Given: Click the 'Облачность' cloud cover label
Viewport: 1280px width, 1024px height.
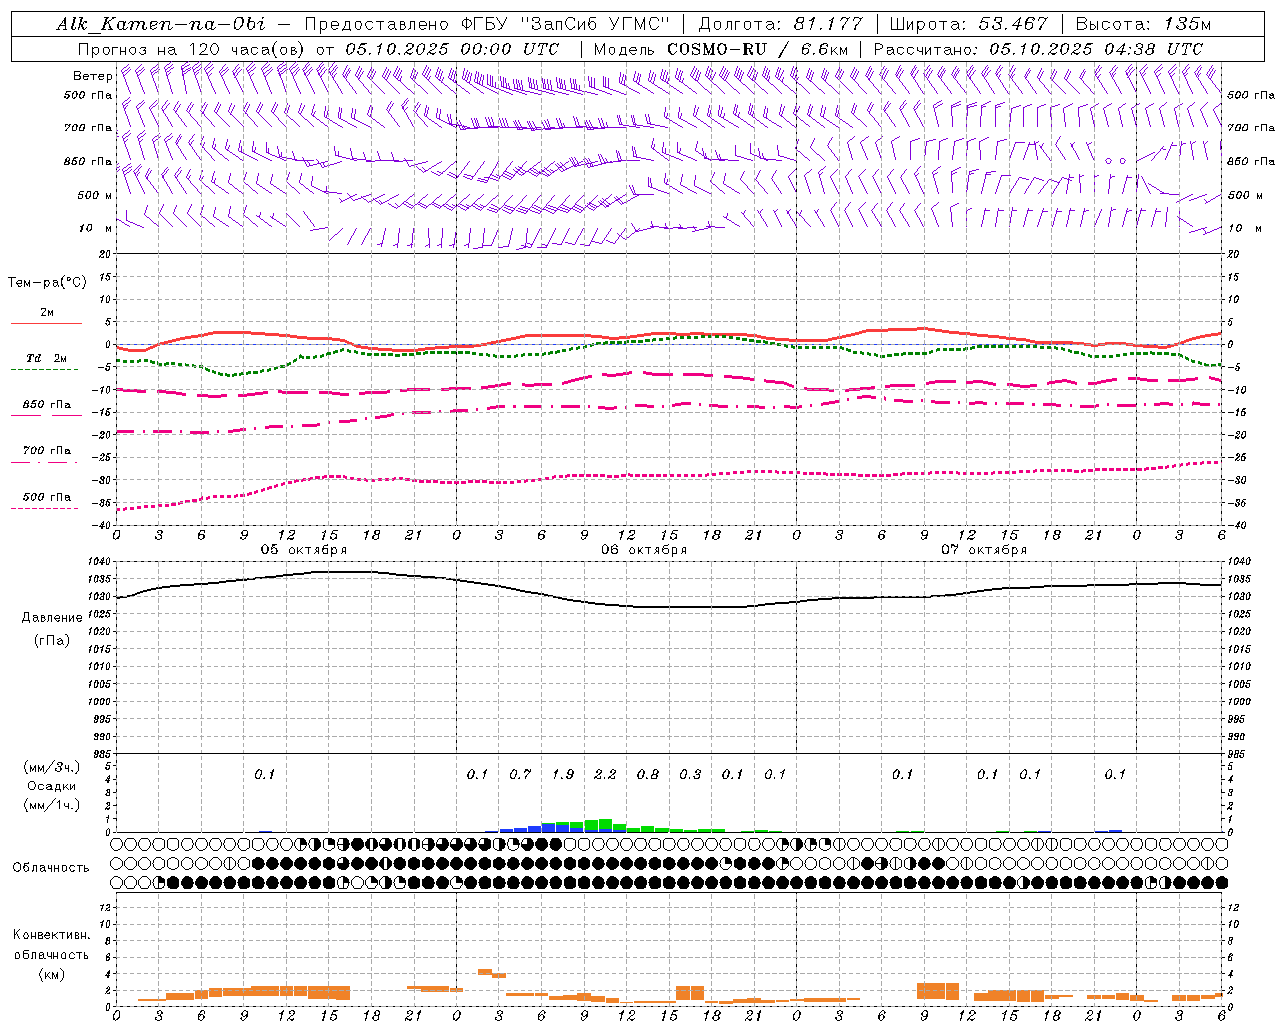Looking at the screenshot, I should point(51,868).
